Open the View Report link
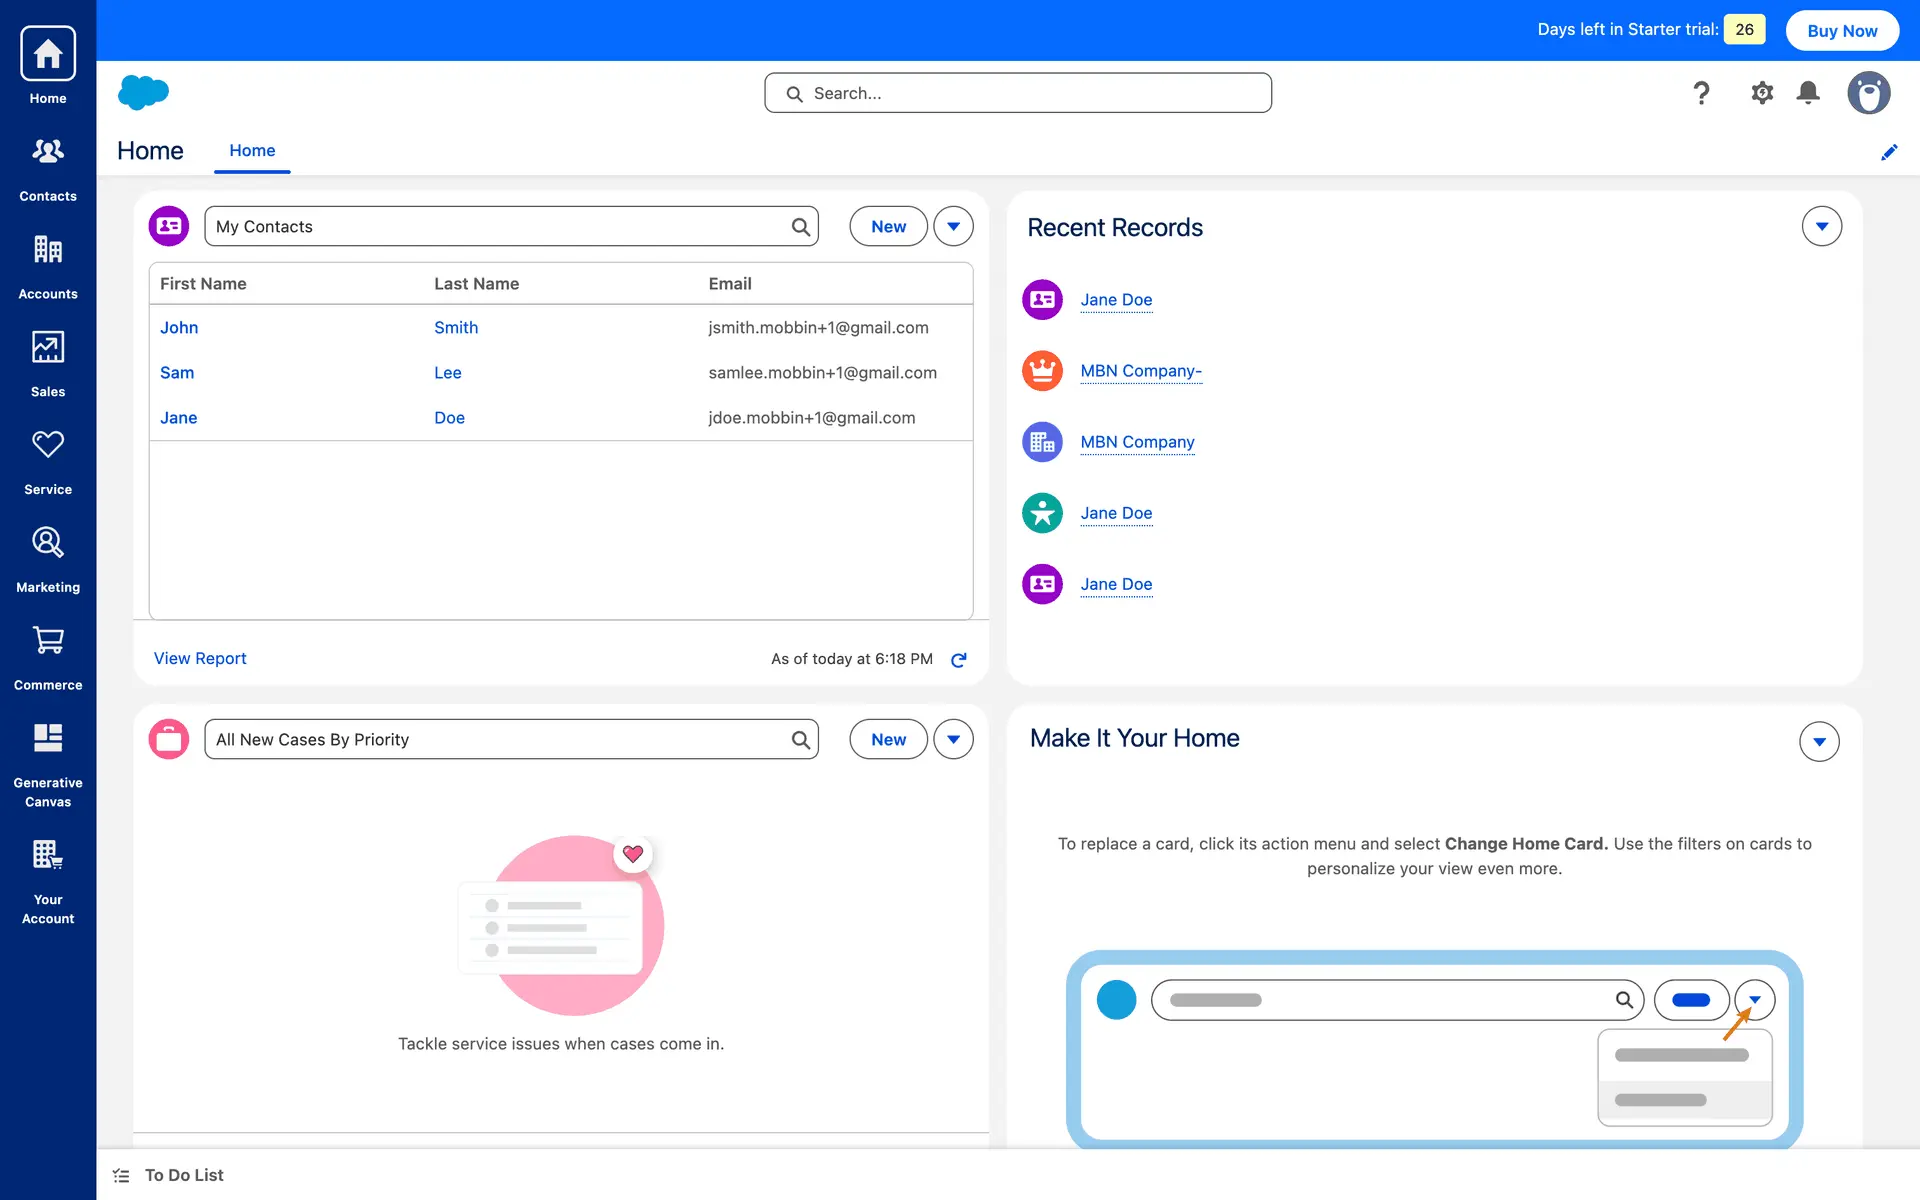 (200, 658)
